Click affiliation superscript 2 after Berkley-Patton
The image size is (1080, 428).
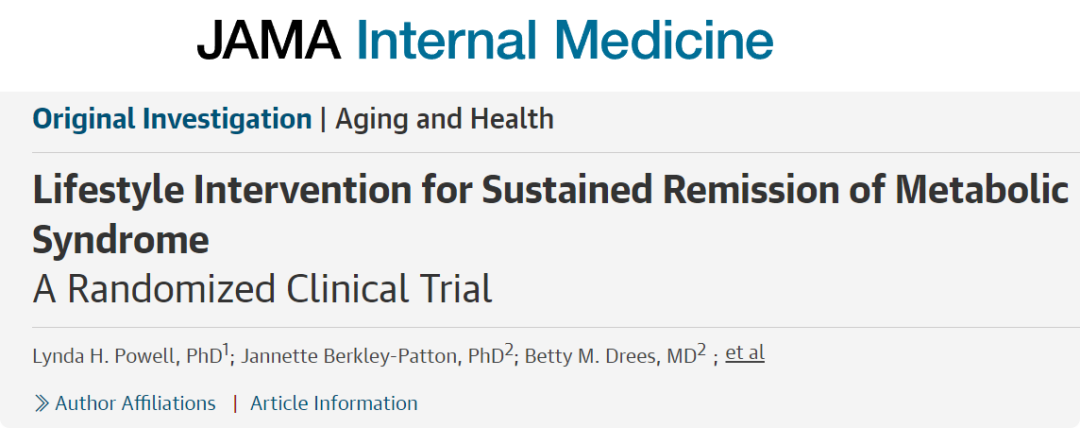tap(508, 349)
